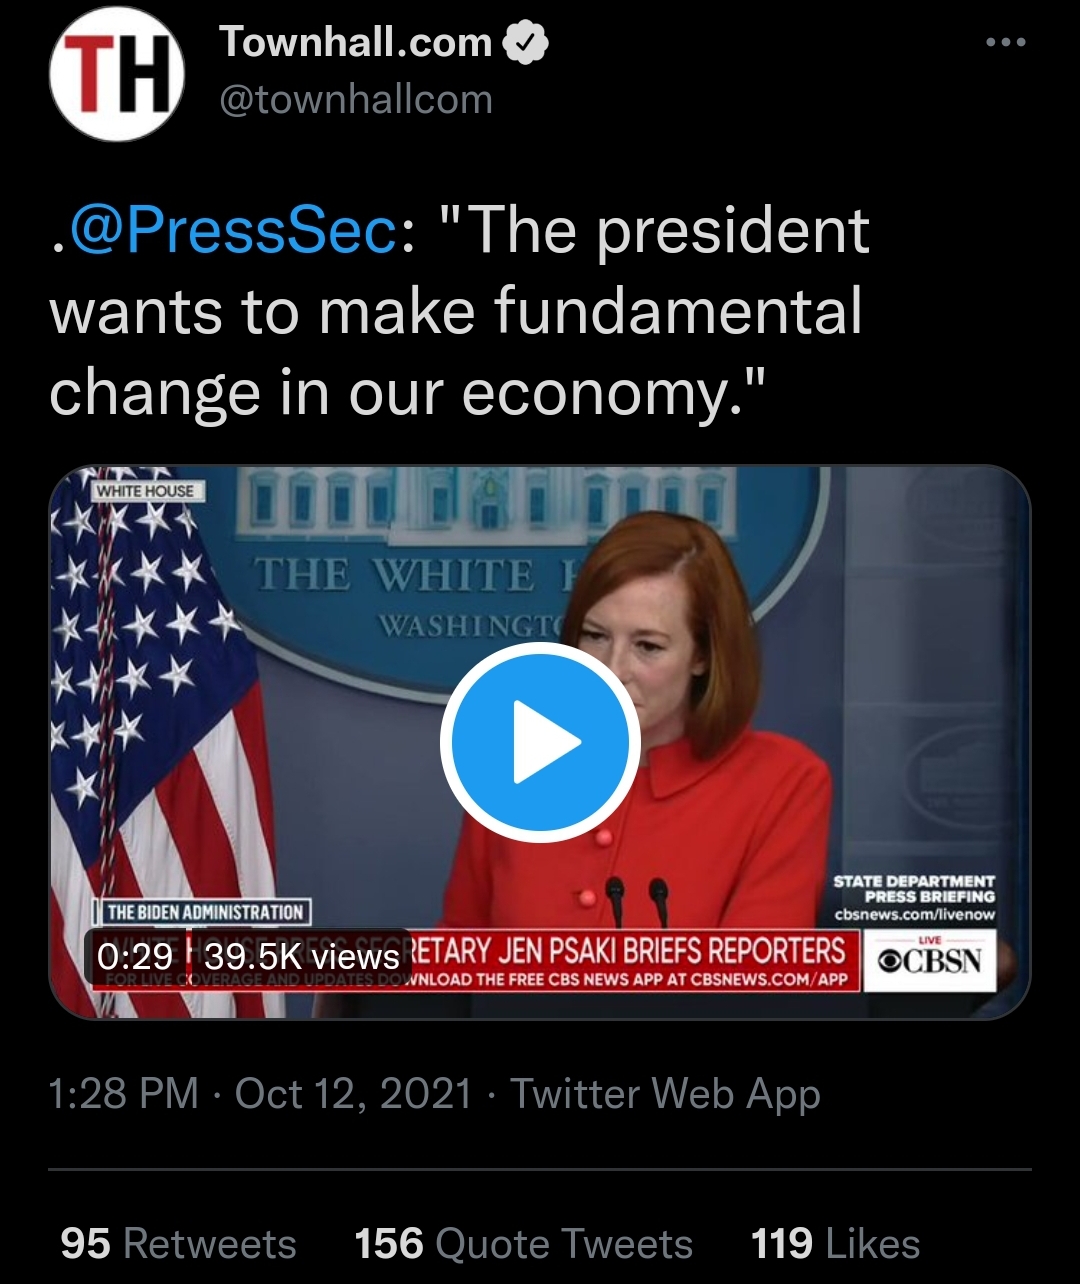Open the three-dot more options menu
Viewport: 1080px width, 1284px height.
tap(1005, 42)
